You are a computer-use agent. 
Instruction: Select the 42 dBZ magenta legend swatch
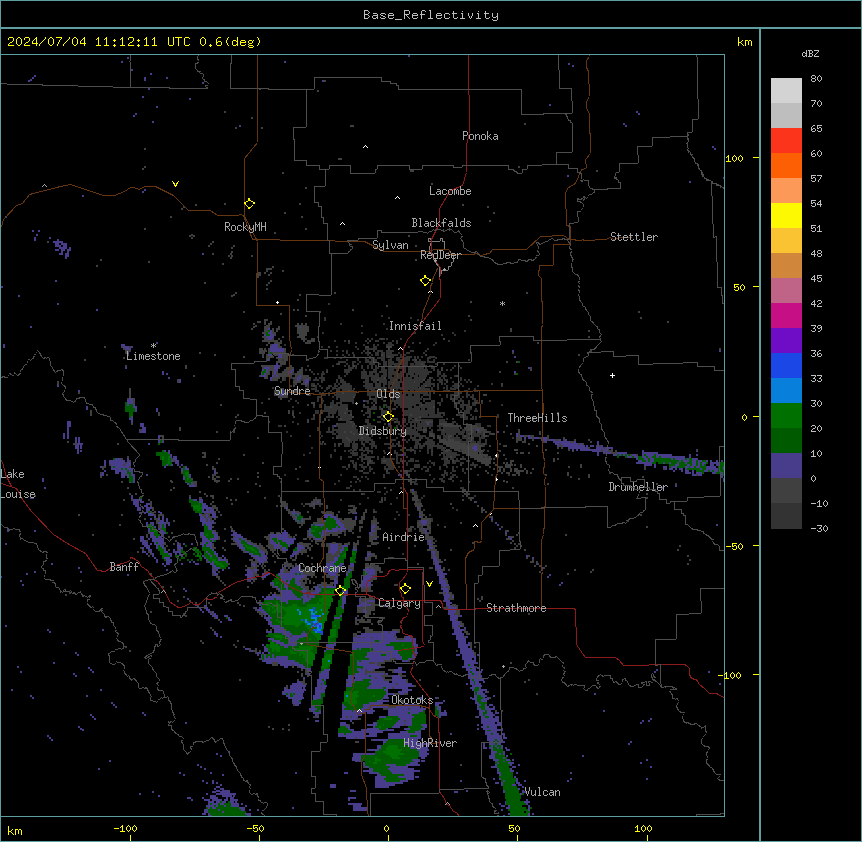(786, 315)
